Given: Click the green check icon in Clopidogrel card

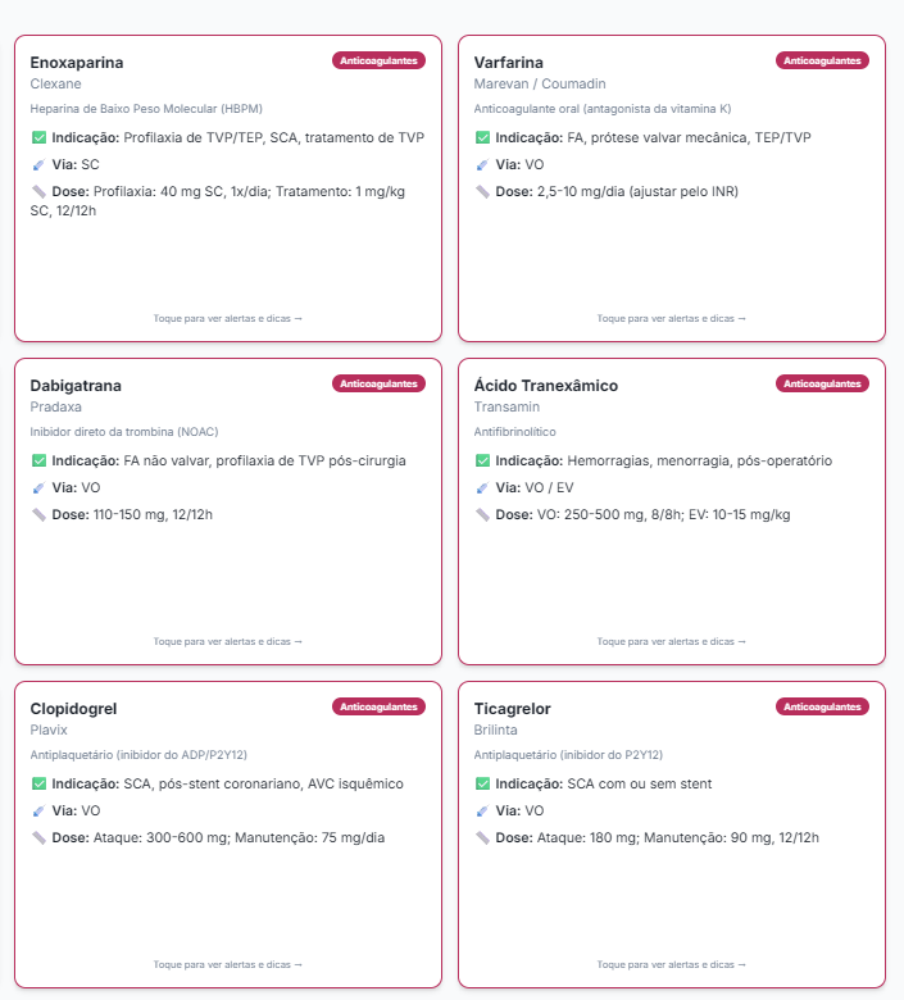Looking at the screenshot, I should [x=39, y=784].
